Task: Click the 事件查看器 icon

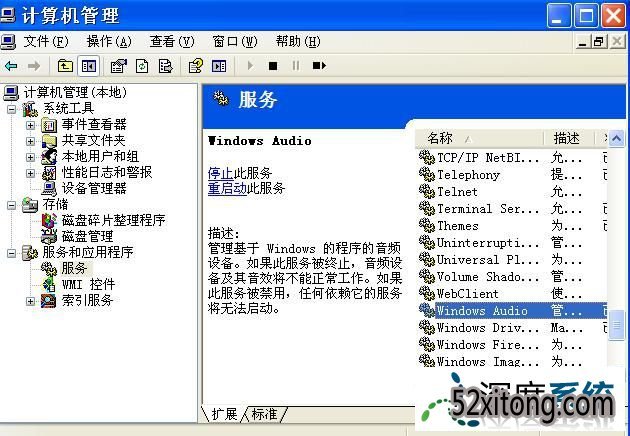Action: tap(49, 125)
